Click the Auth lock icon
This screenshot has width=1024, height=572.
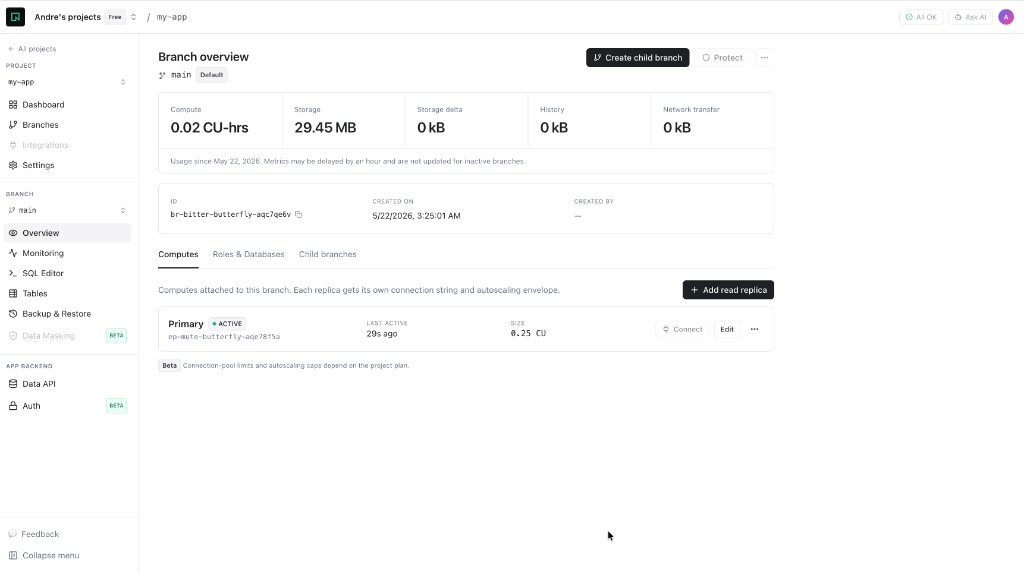[13, 405]
